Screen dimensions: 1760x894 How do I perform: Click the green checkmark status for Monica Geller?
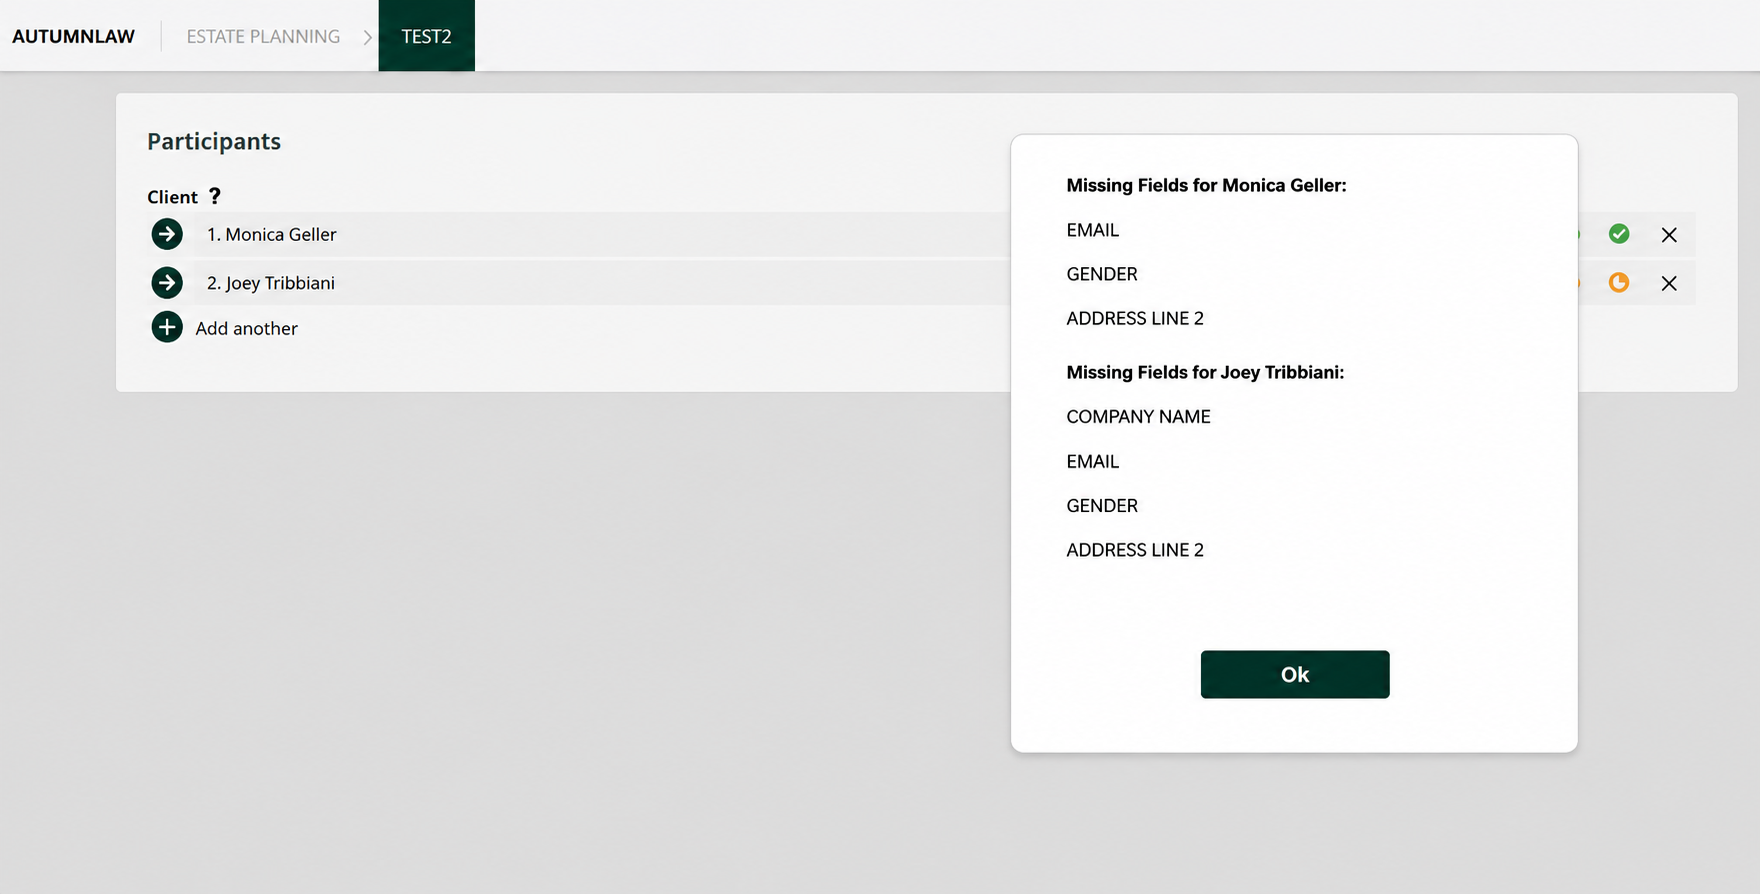pyautogui.click(x=1619, y=234)
